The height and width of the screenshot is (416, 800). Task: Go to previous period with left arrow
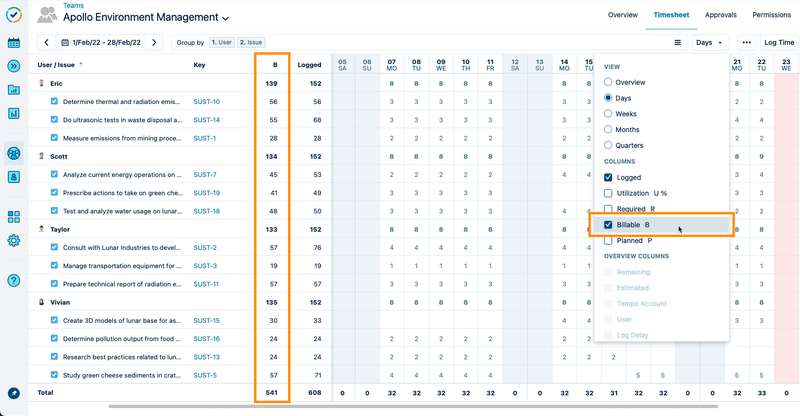(46, 43)
